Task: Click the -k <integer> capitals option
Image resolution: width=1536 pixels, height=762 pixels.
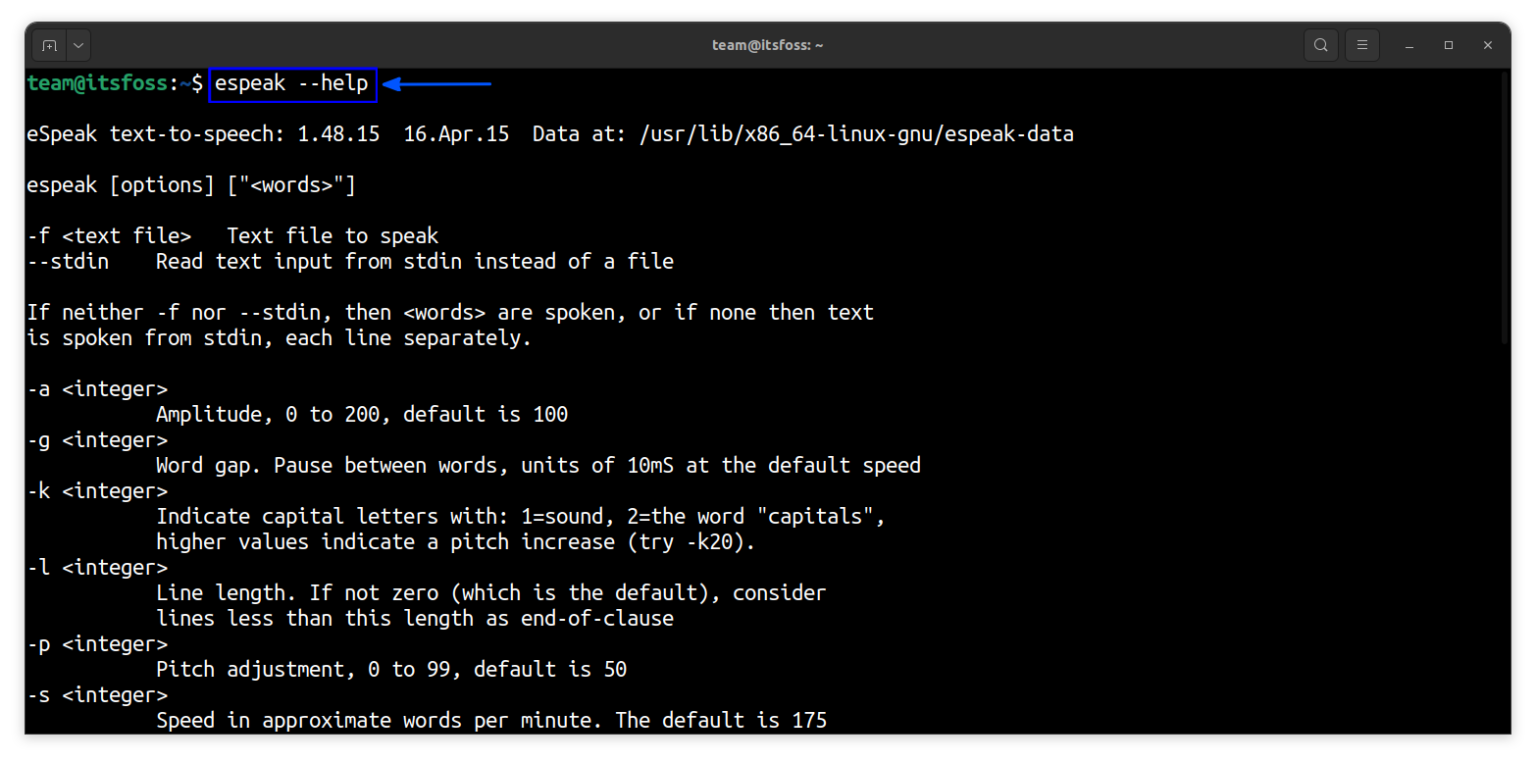Action: [98, 491]
